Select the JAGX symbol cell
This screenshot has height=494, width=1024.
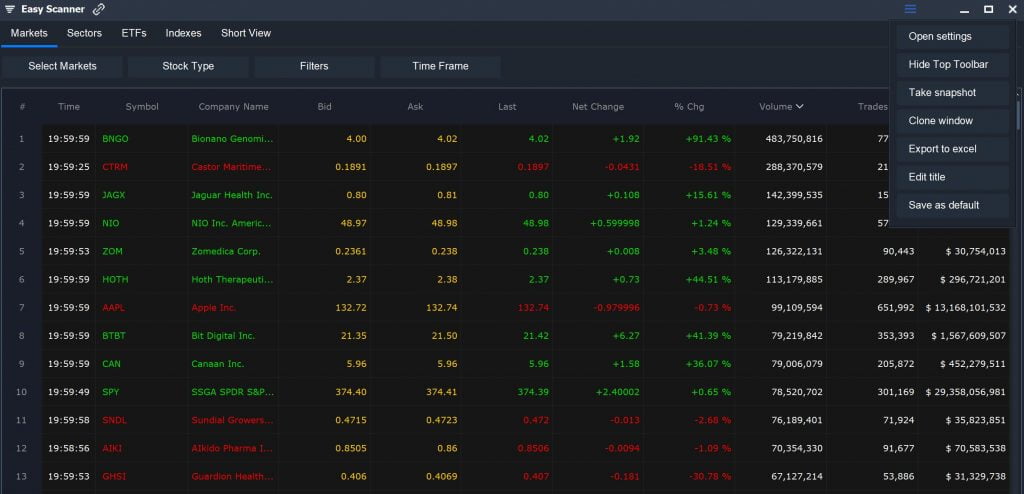pyautogui.click(x=114, y=195)
